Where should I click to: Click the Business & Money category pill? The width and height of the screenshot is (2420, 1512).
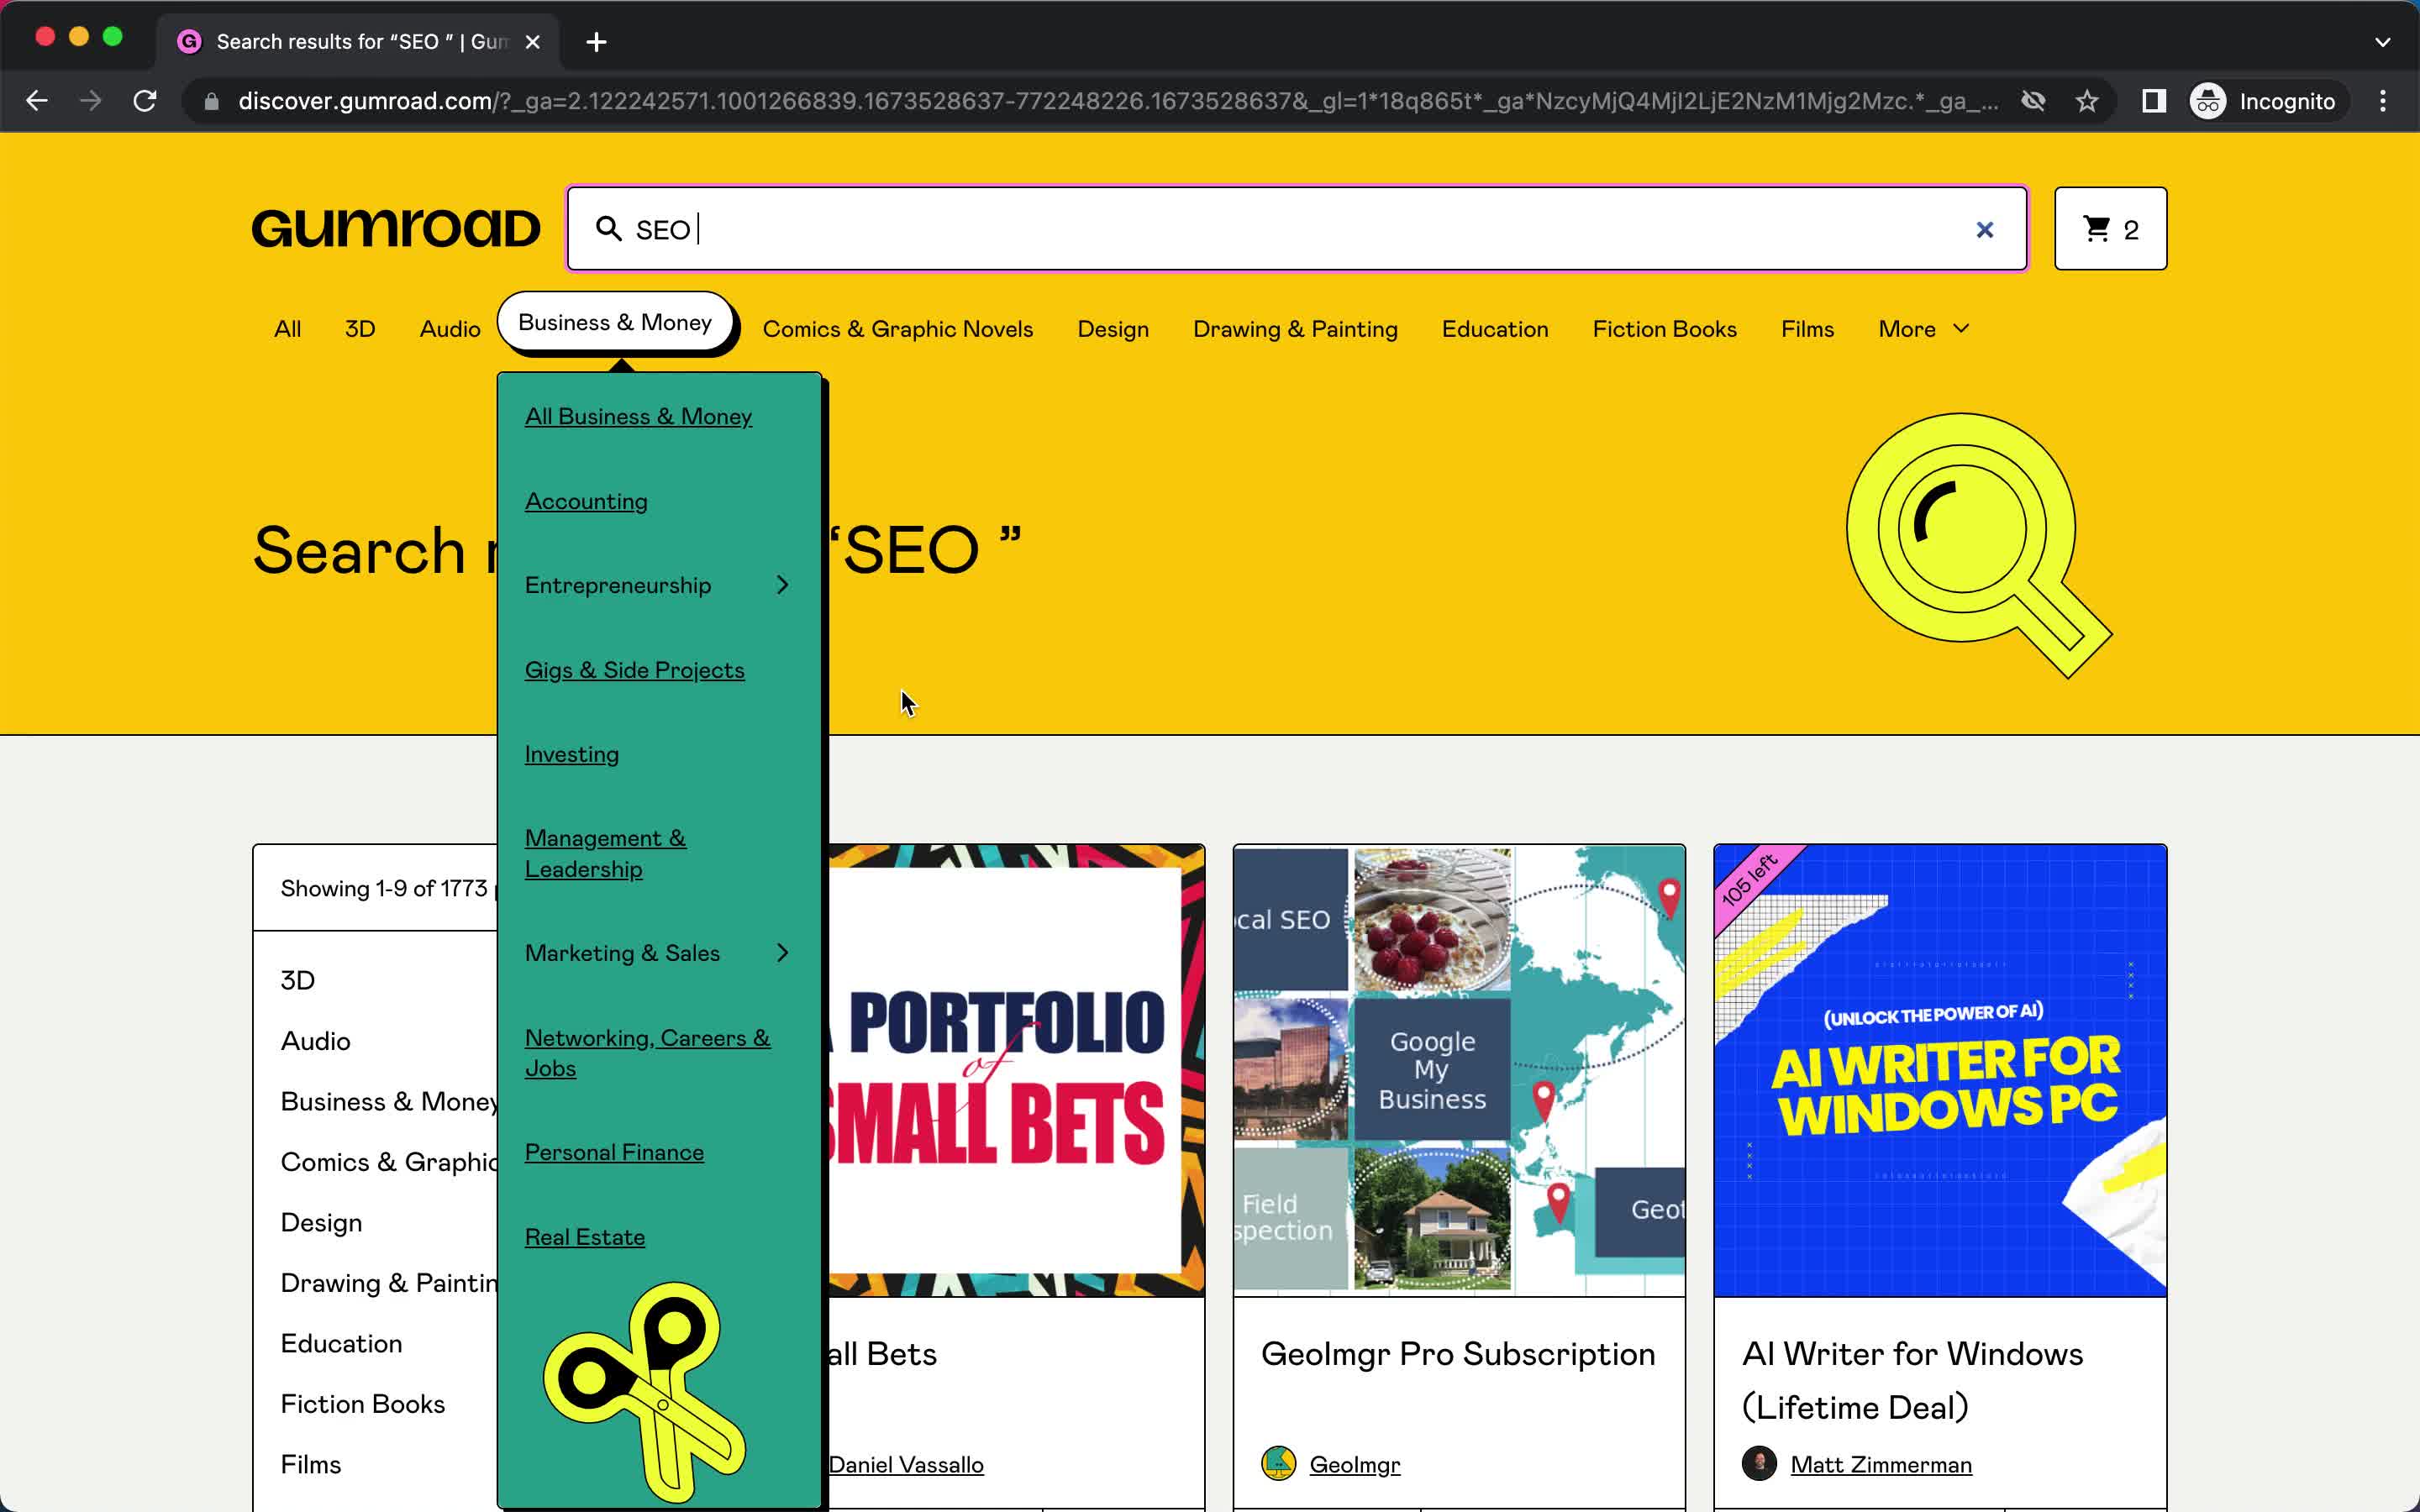[x=615, y=322]
